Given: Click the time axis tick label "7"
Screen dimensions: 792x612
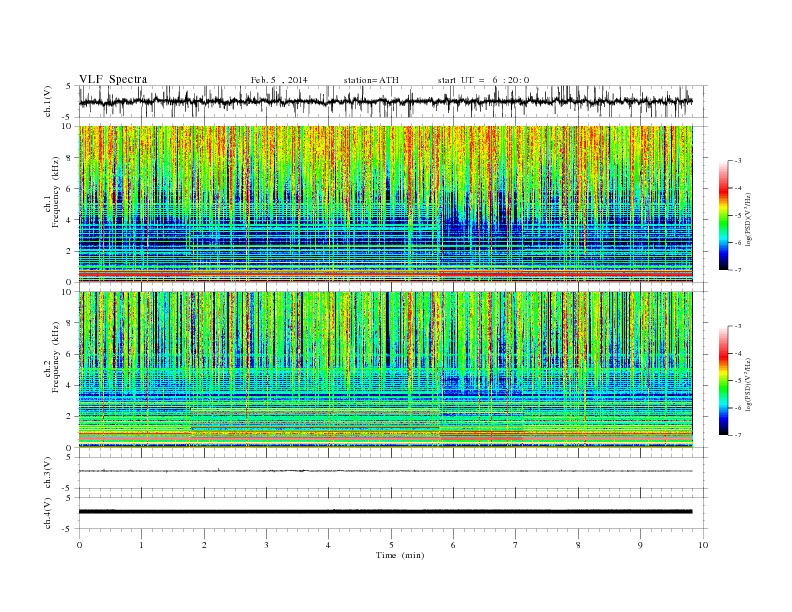Looking at the screenshot, I should [x=516, y=545].
